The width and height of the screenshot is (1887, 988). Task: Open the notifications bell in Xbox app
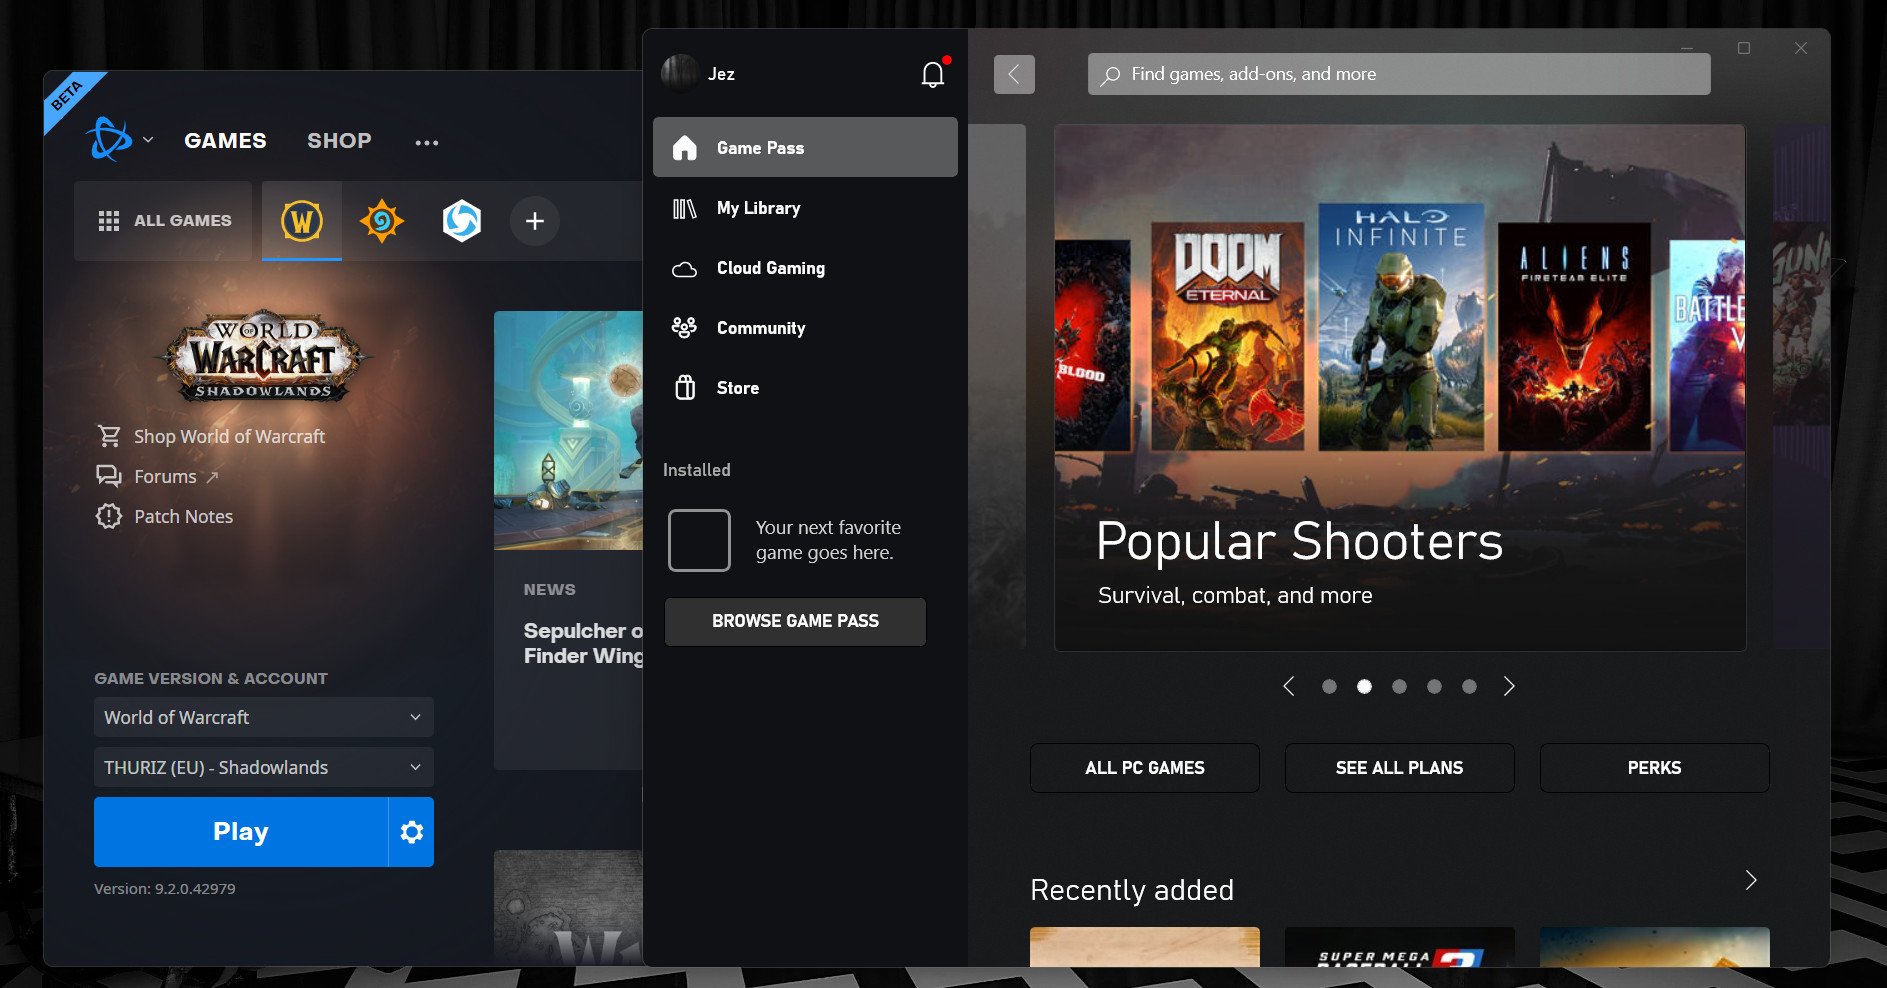(x=933, y=75)
